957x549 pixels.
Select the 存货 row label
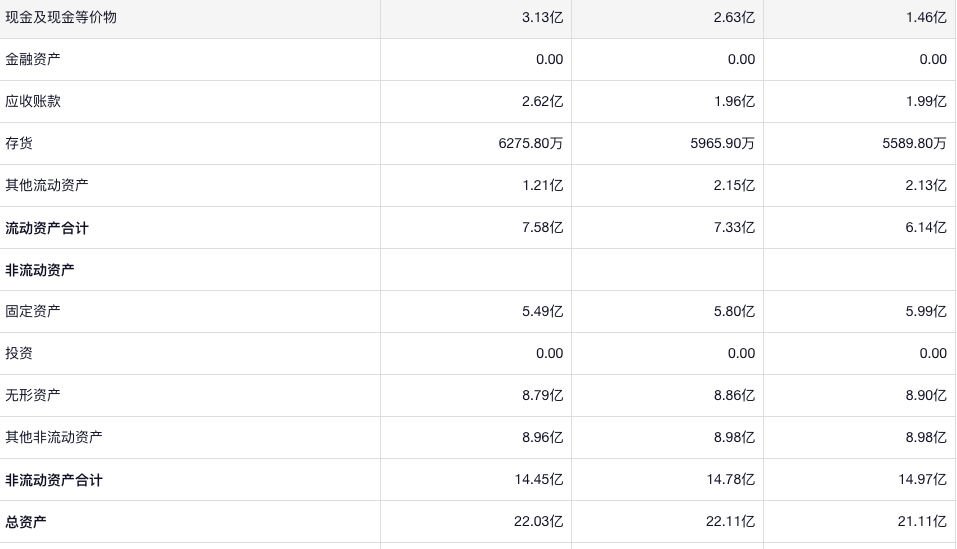point(19,143)
